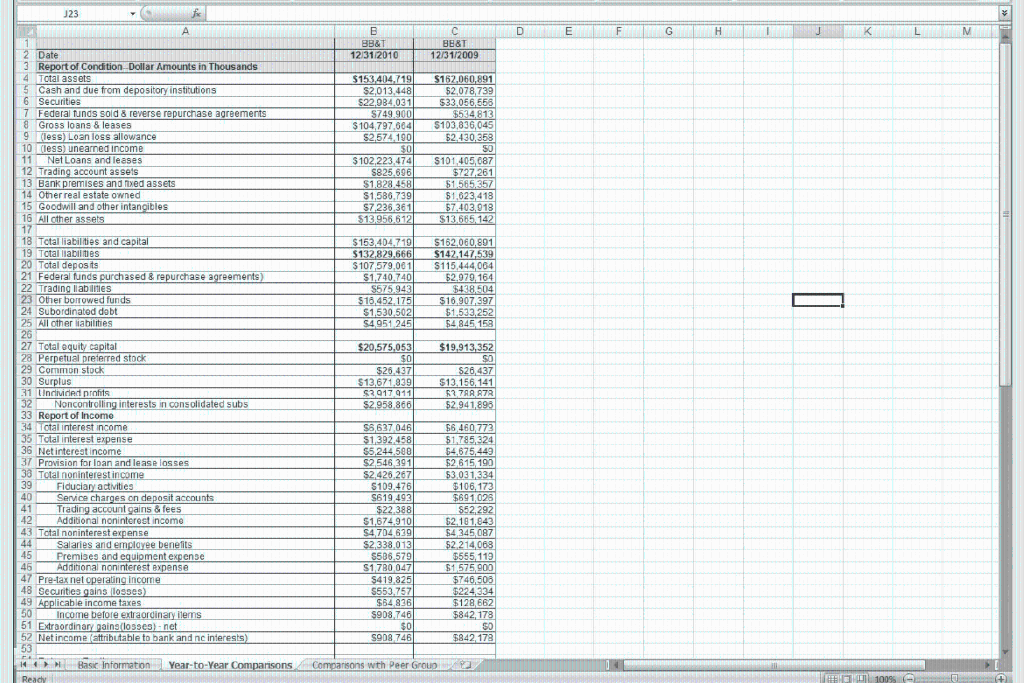1024x683 pixels.
Task: Click cell 'Total assets' label
Action: [x=65, y=78]
